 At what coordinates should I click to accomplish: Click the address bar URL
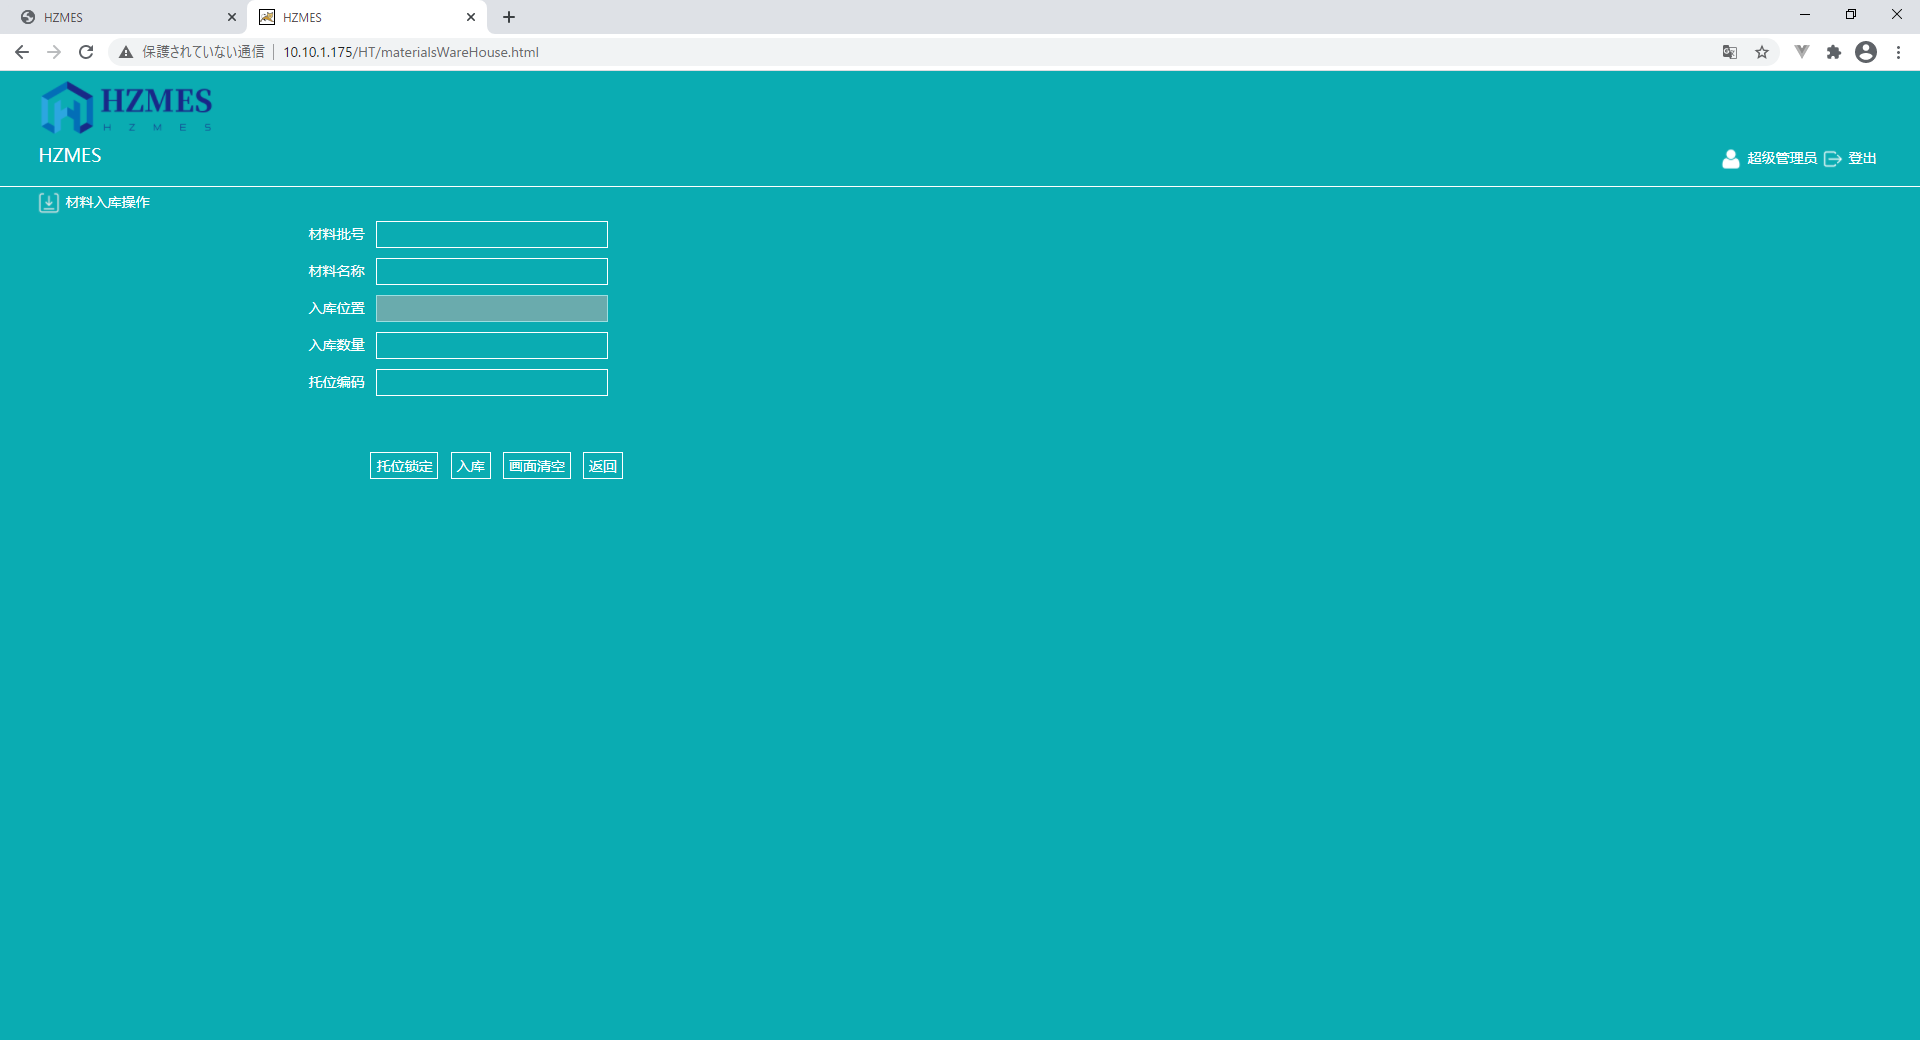point(411,52)
